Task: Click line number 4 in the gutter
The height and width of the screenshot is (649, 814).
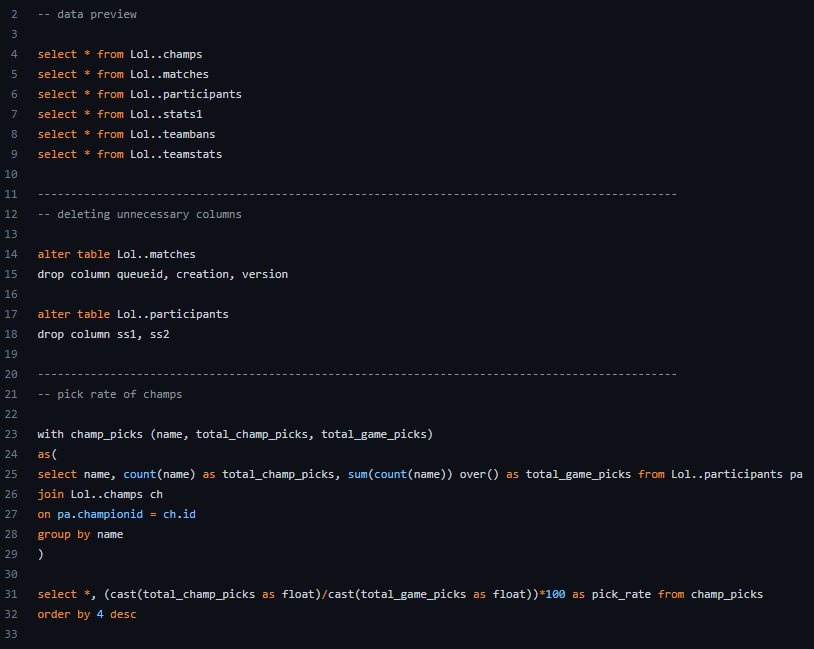Action: tap(14, 54)
